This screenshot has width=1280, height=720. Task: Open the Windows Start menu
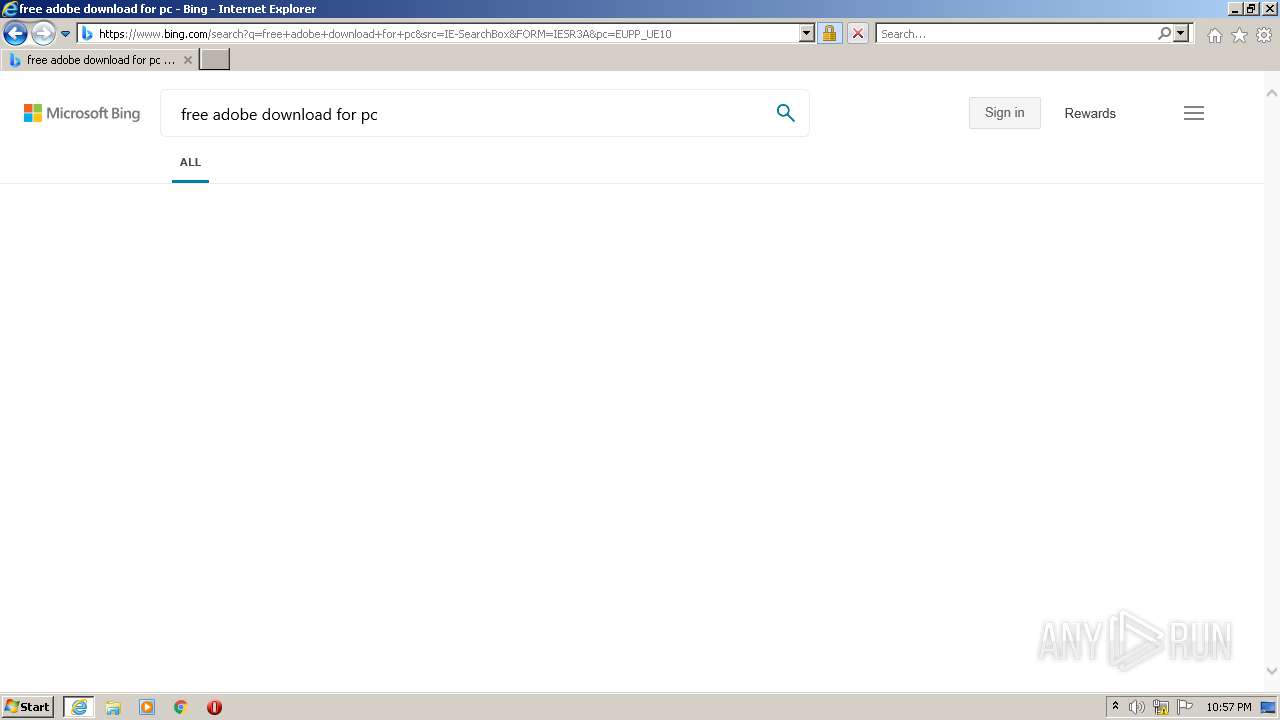(x=28, y=707)
